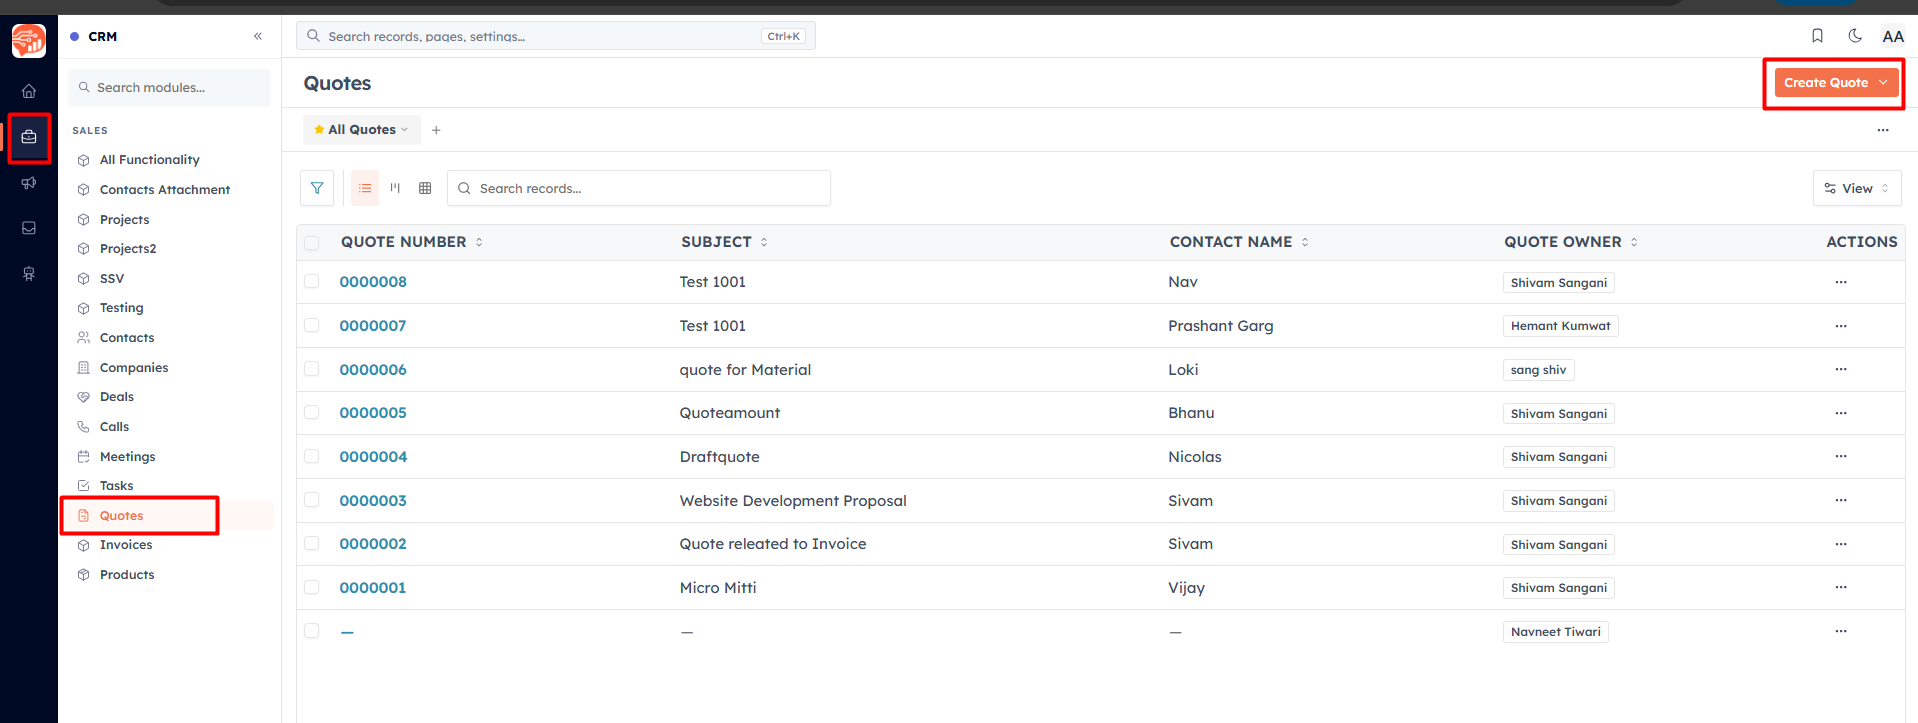Viewport: 1918px width, 723px height.
Task: Click Hemant Kumwat owner tag
Action: pyautogui.click(x=1560, y=326)
